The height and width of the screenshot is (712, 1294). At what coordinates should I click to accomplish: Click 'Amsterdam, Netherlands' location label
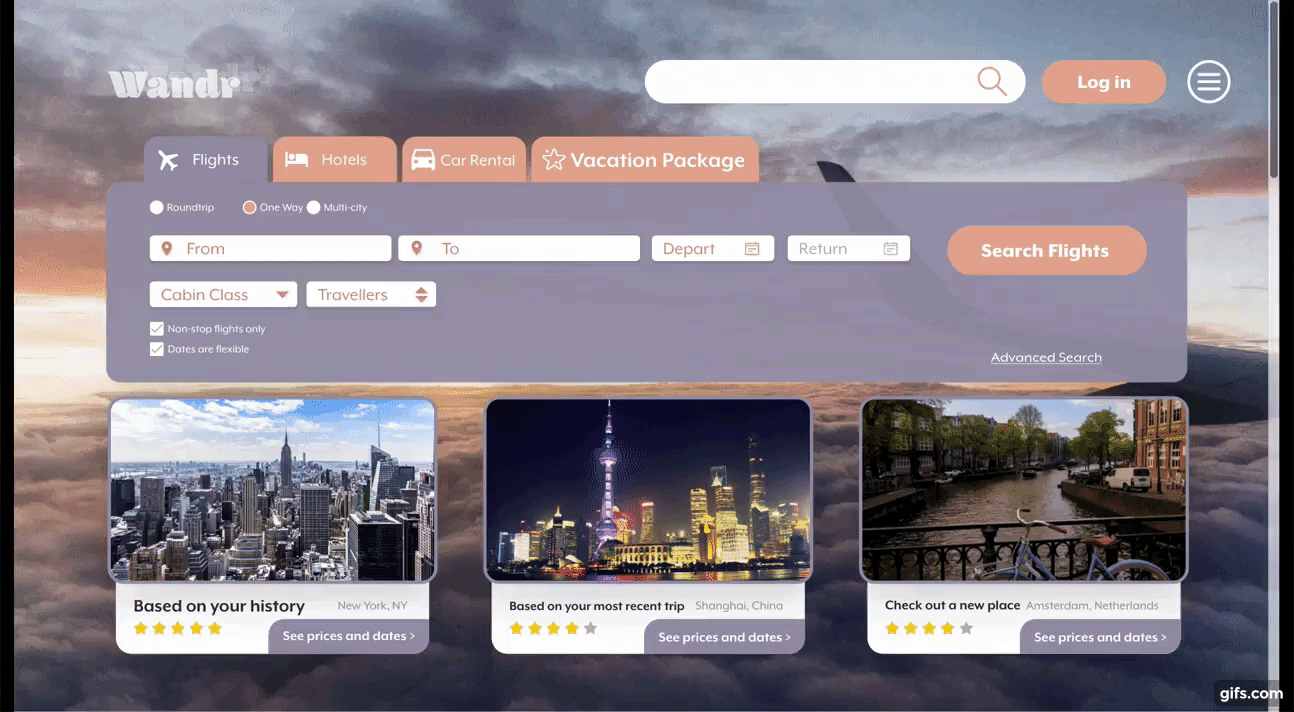coord(1092,606)
